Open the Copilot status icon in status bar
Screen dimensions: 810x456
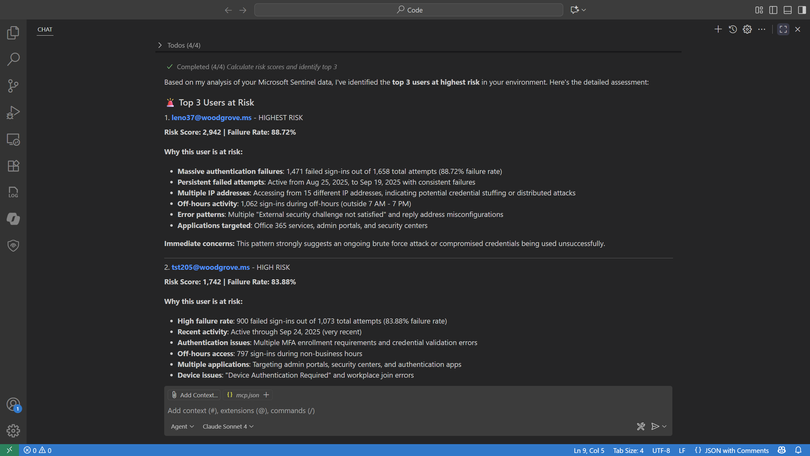782,450
